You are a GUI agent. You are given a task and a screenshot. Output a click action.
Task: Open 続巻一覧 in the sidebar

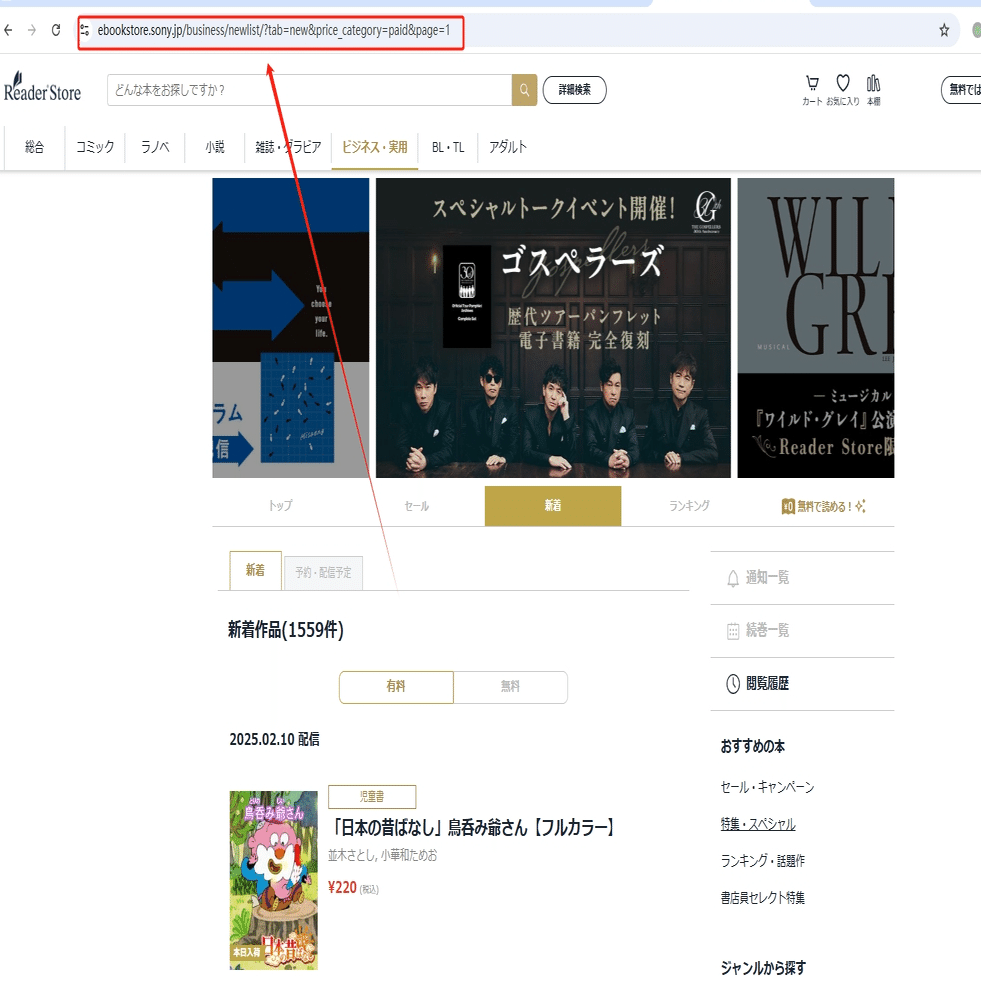[803, 631]
